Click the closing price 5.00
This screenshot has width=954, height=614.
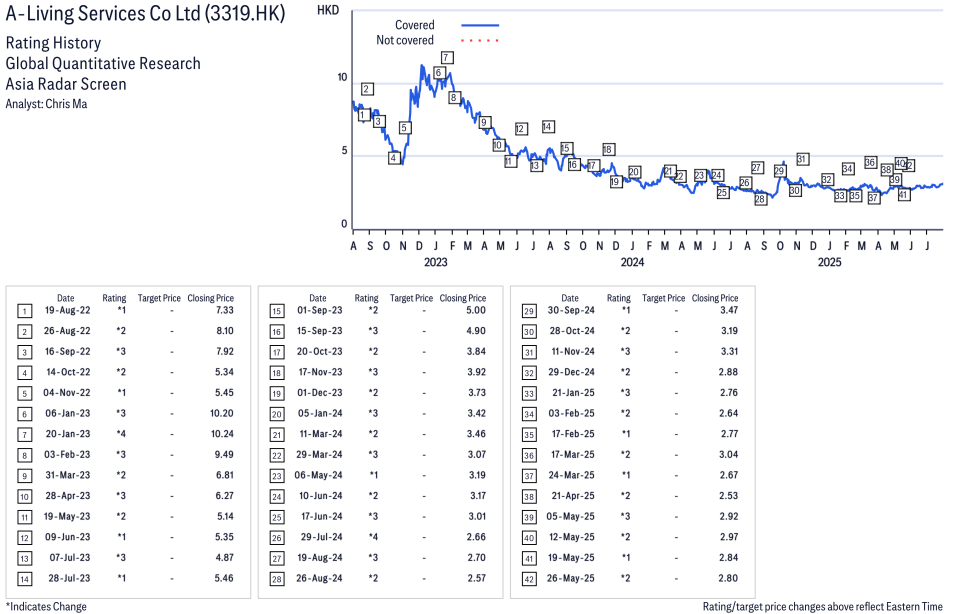[x=476, y=310]
